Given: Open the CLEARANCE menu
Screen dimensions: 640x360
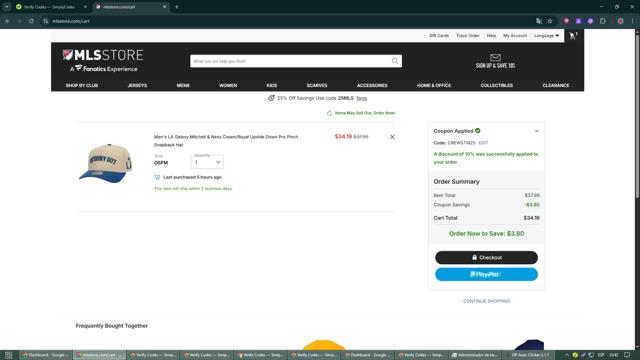Looking at the screenshot, I should point(556,85).
